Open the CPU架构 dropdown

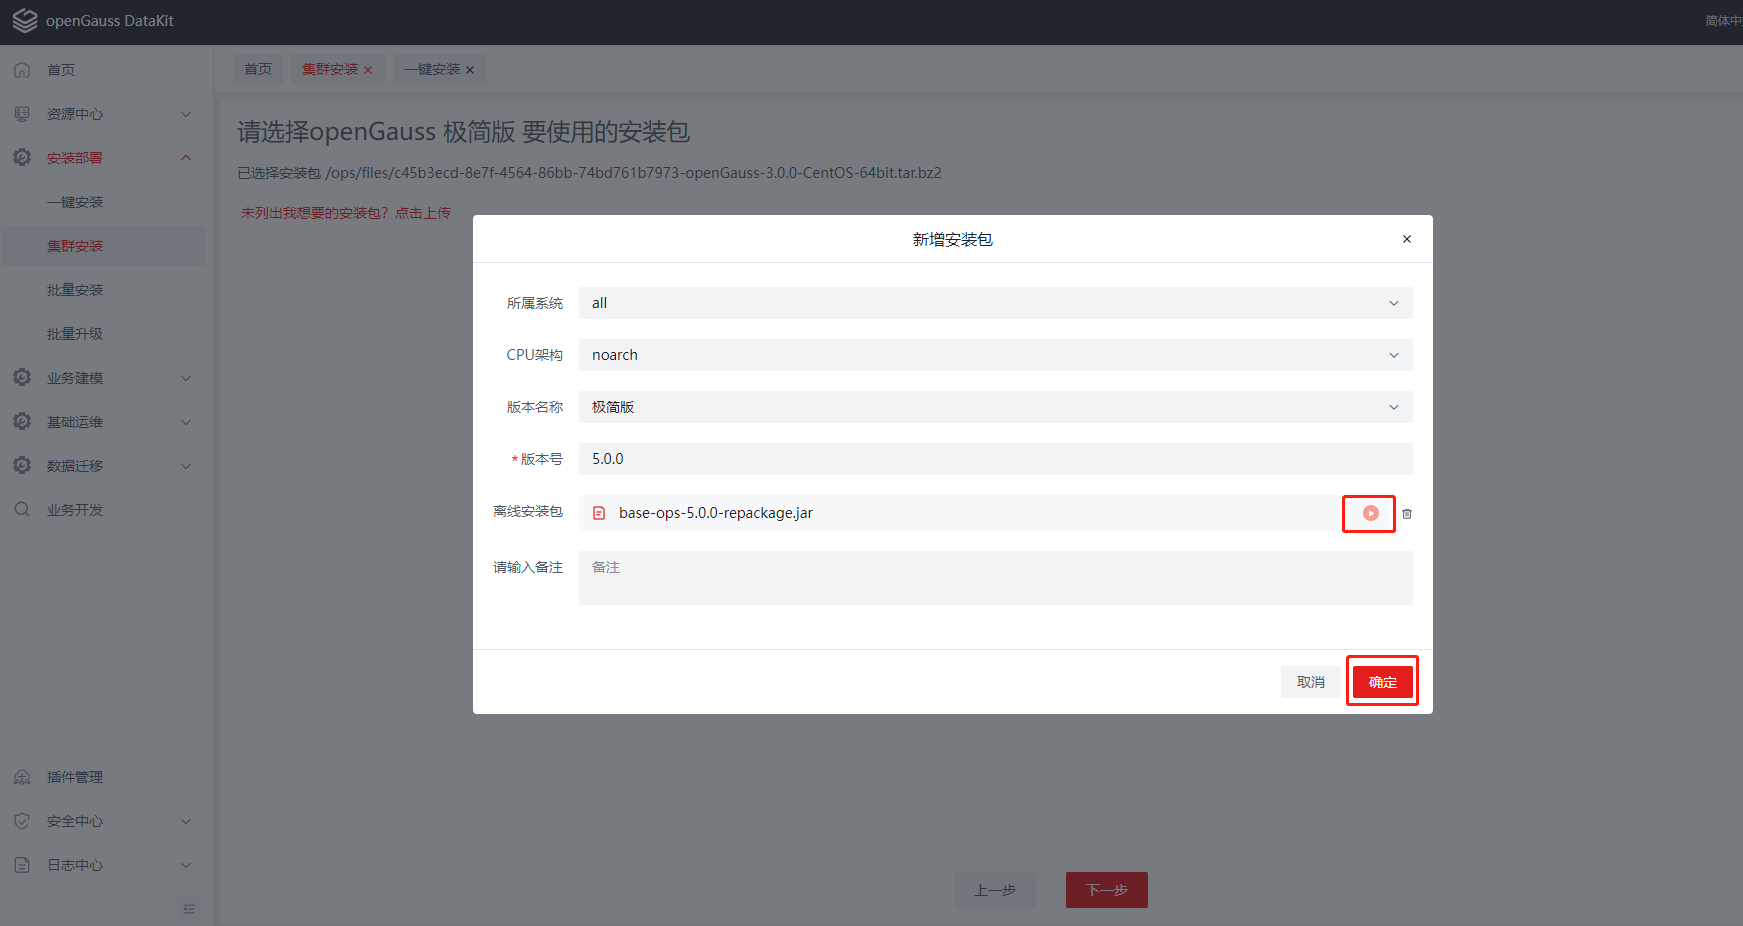[995, 355]
